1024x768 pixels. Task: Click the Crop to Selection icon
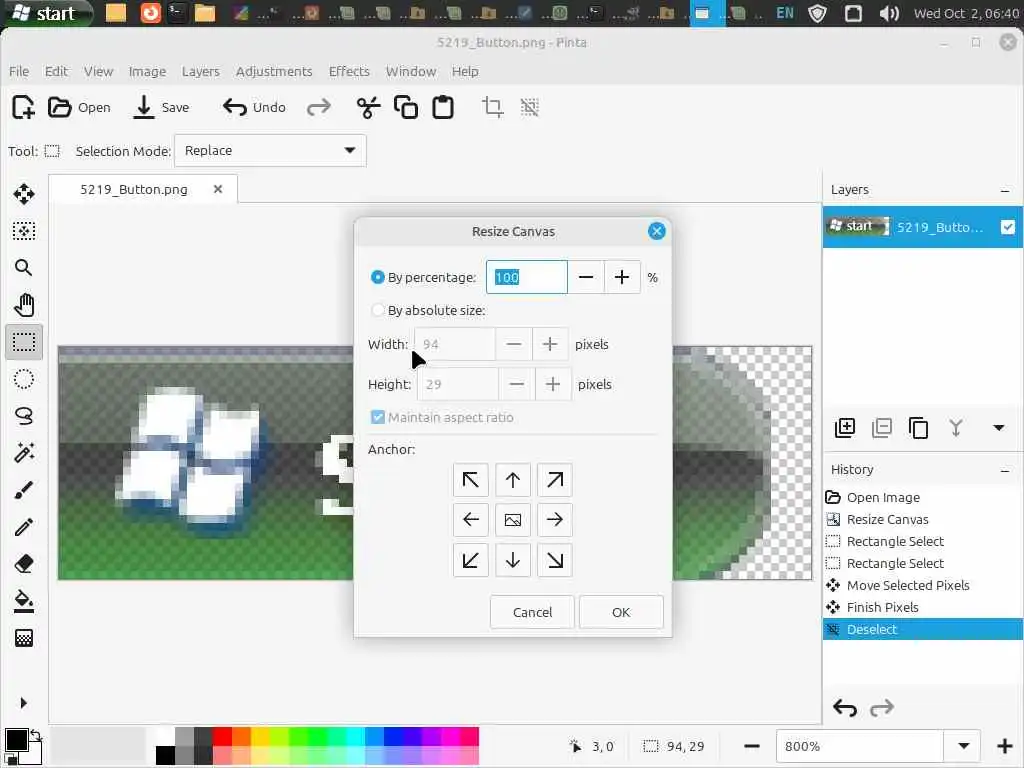[492, 107]
